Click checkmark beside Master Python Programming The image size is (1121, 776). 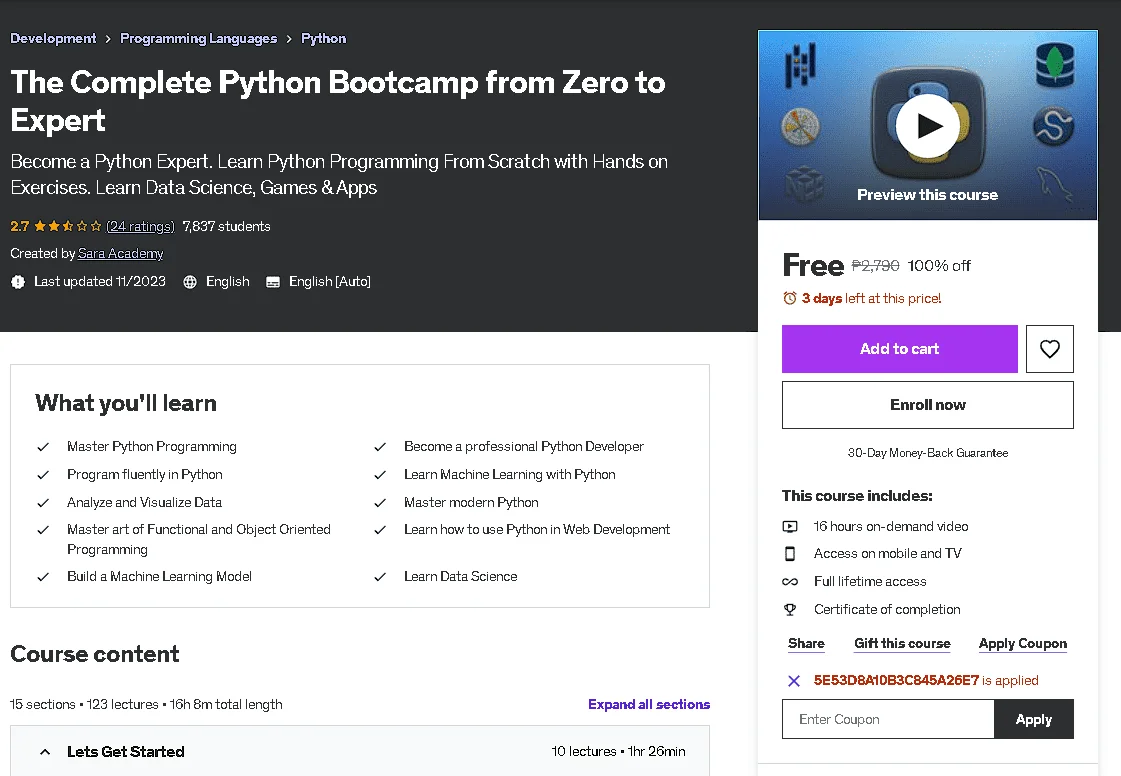(x=43, y=447)
